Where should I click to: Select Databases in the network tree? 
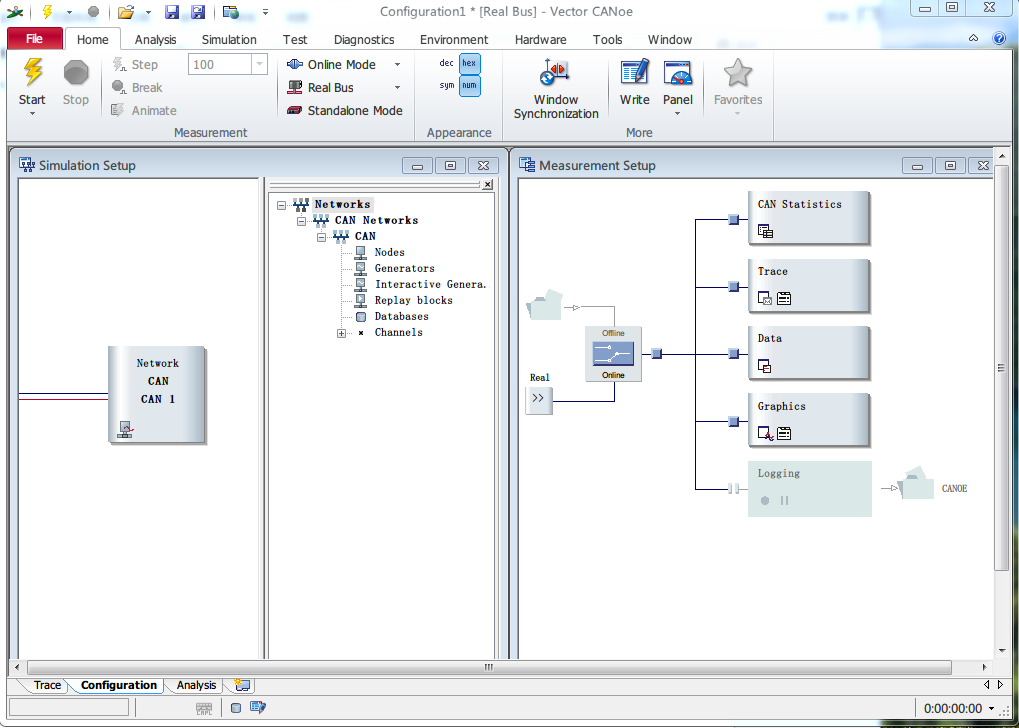[x=401, y=317]
